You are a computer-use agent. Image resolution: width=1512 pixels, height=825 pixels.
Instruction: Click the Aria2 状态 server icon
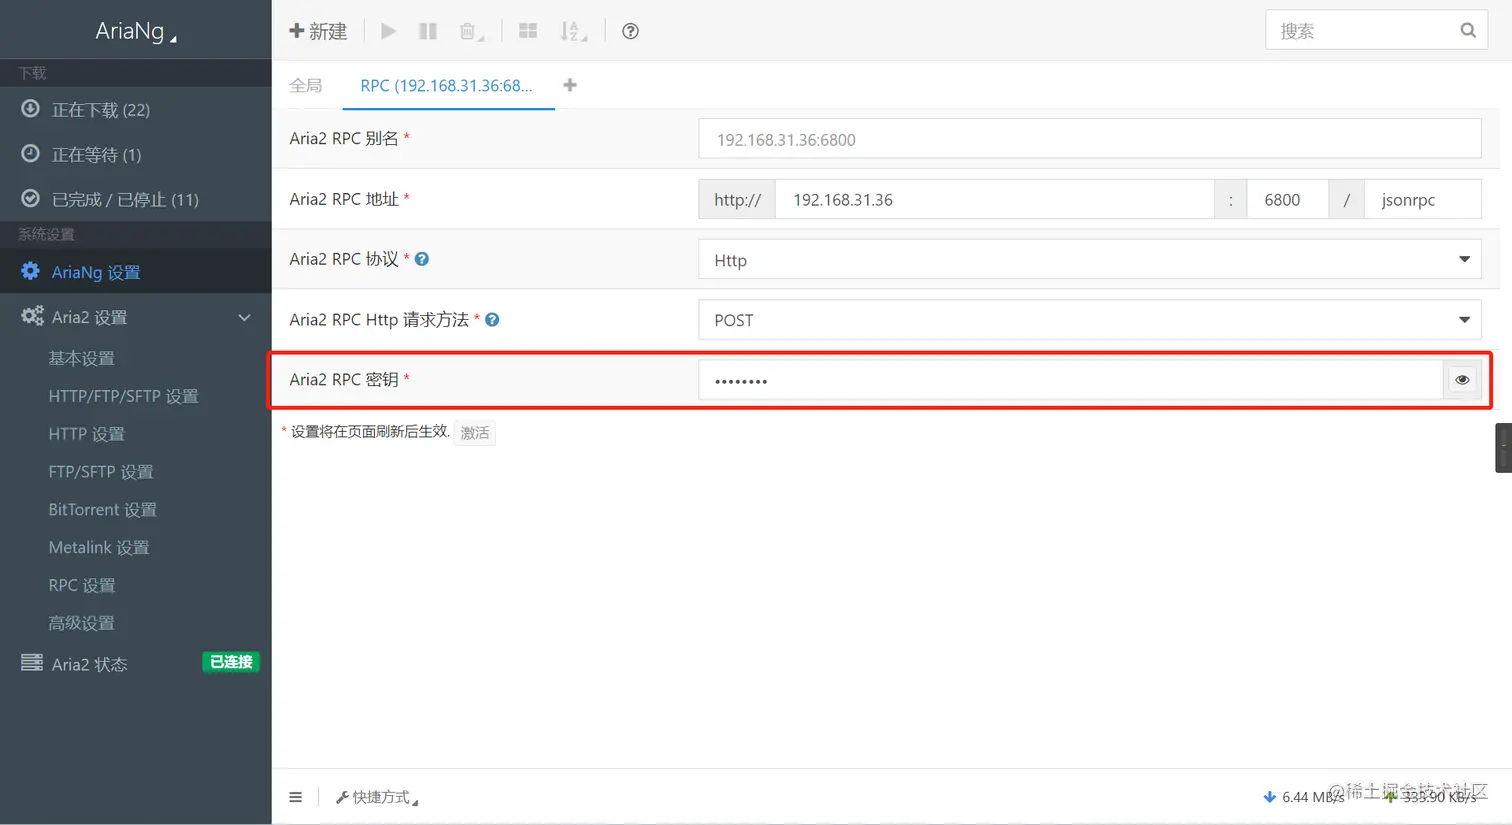pyautogui.click(x=32, y=663)
